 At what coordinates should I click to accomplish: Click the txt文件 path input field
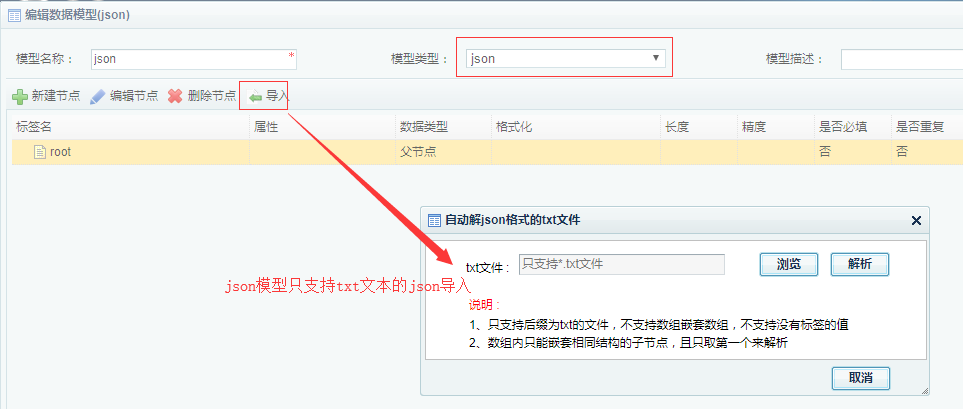point(622,264)
